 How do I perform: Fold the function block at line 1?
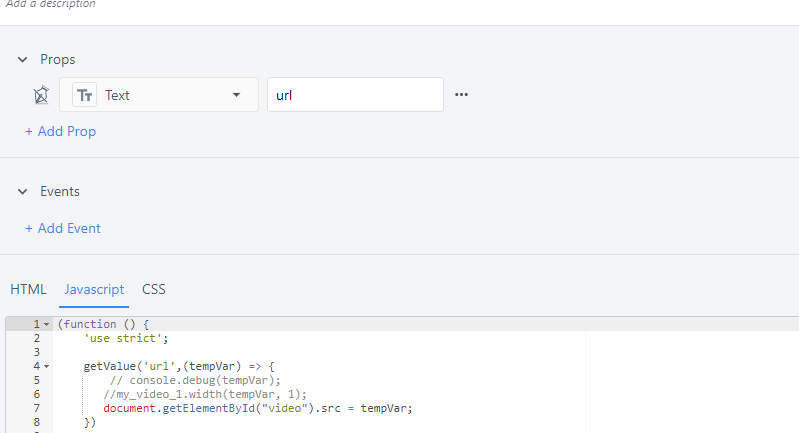tap(46, 324)
